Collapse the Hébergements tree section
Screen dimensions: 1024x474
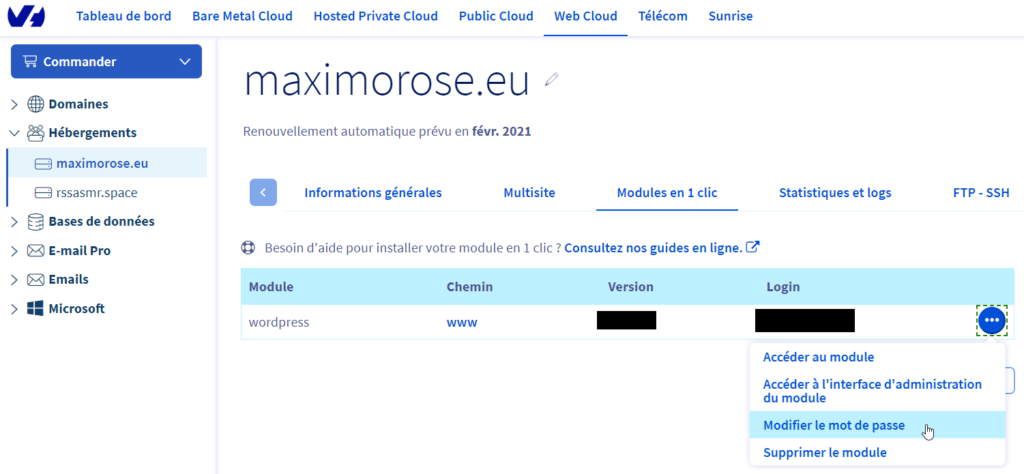14,133
